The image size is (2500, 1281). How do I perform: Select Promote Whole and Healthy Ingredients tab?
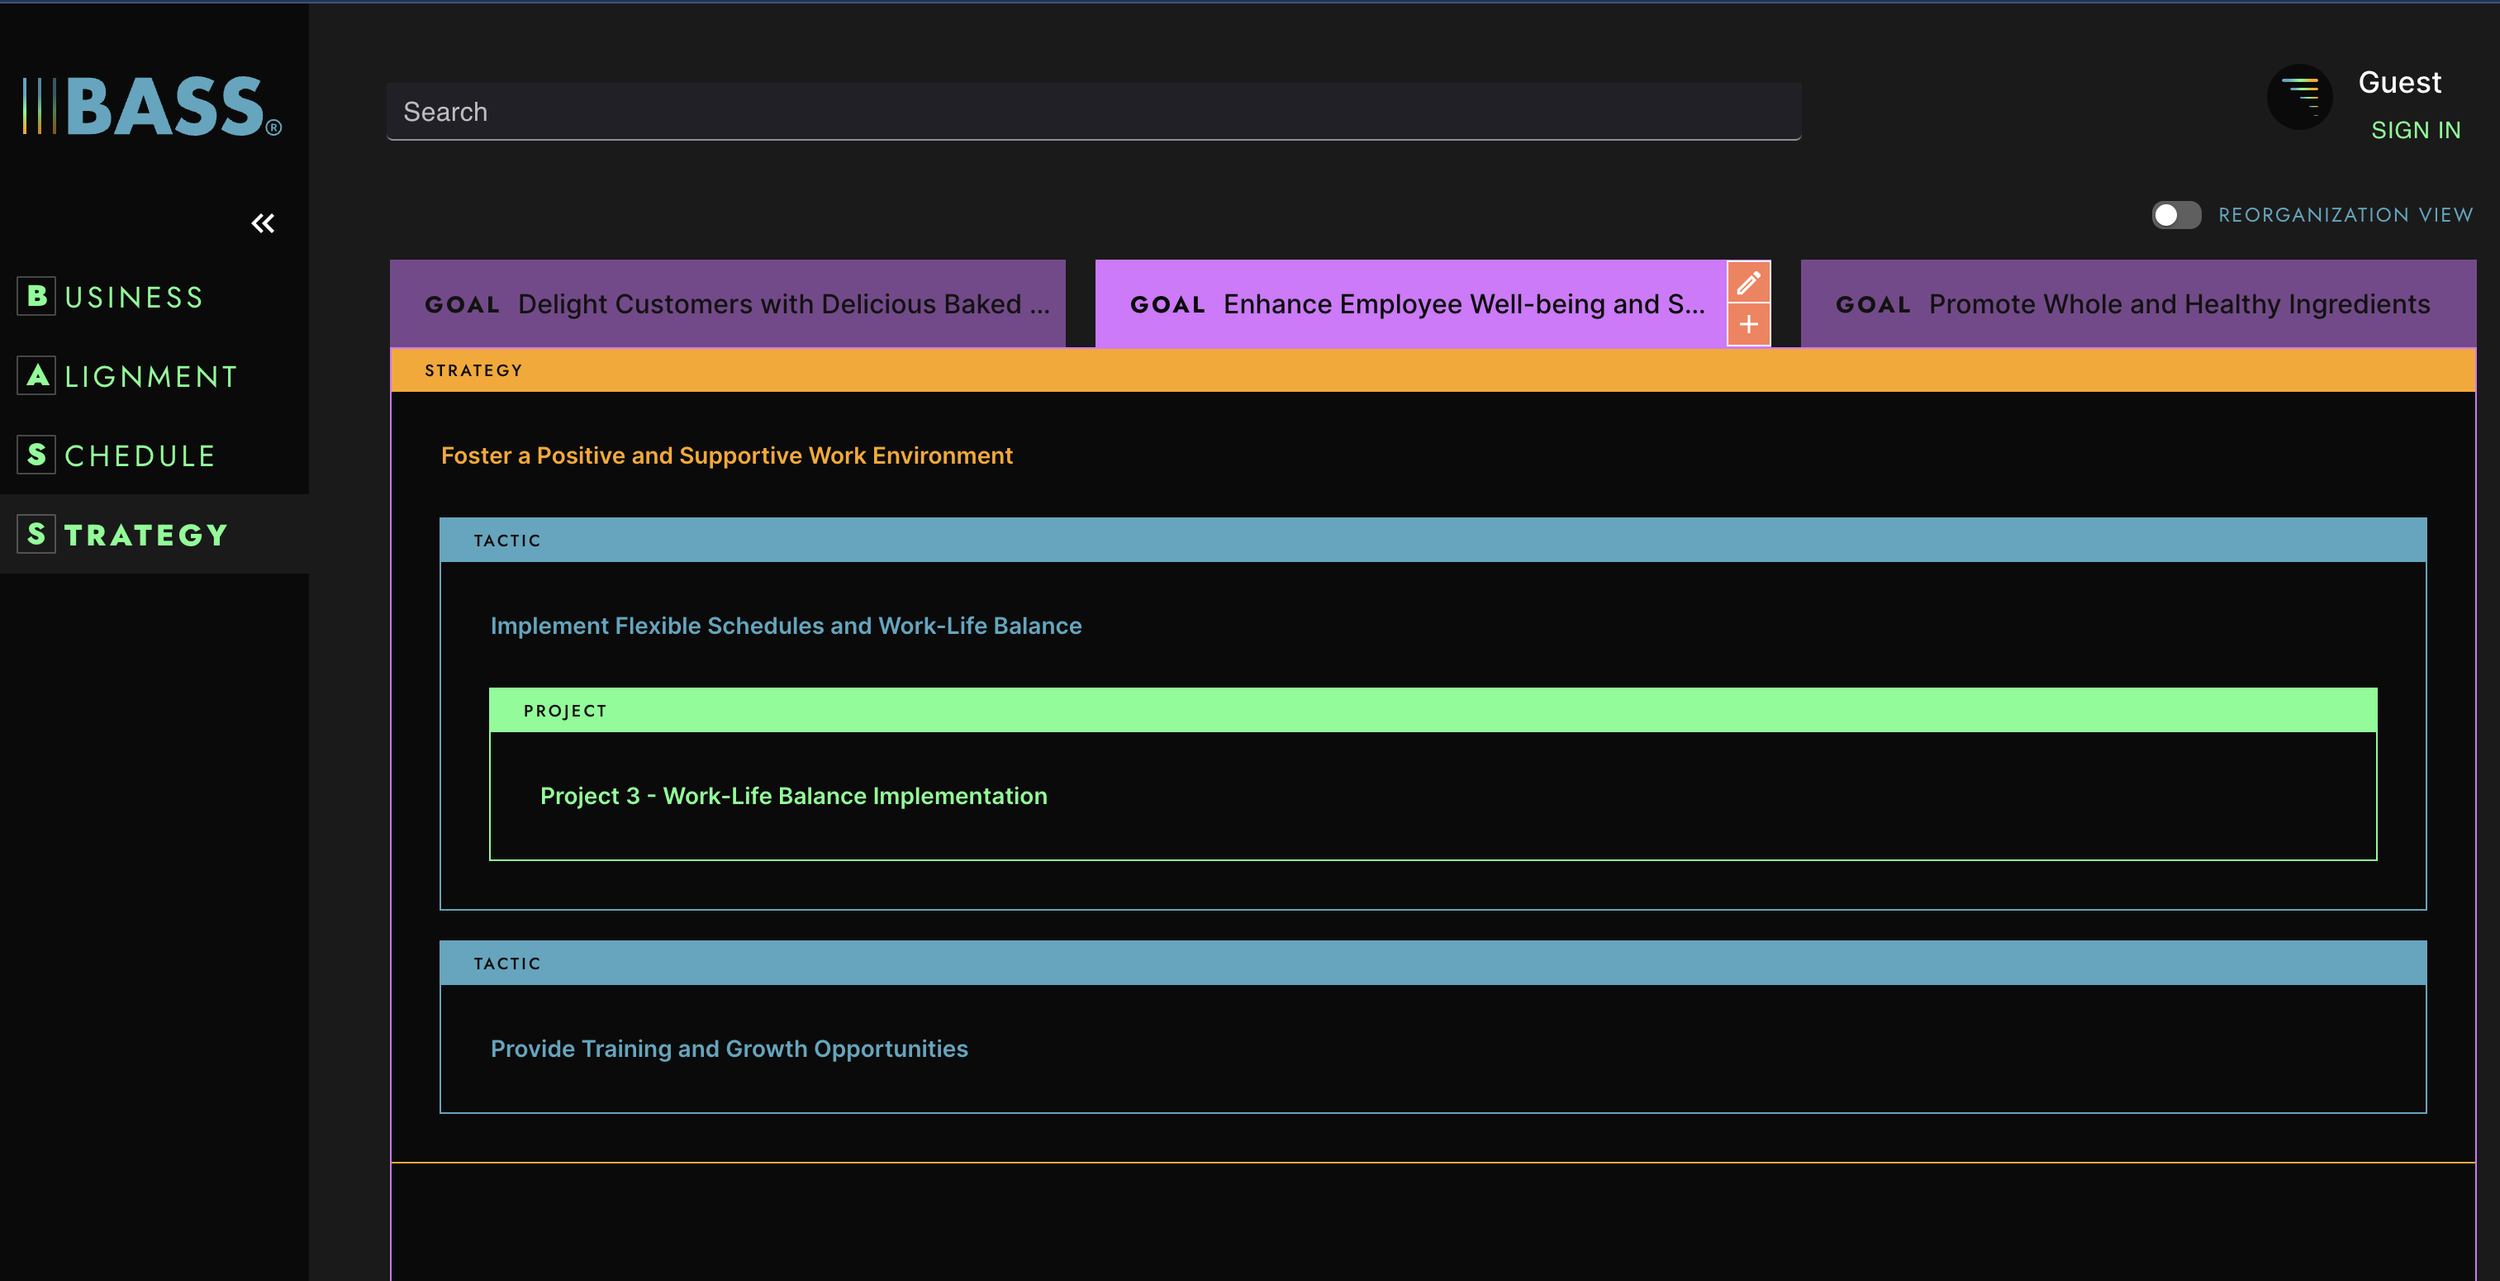(x=2137, y=304)
